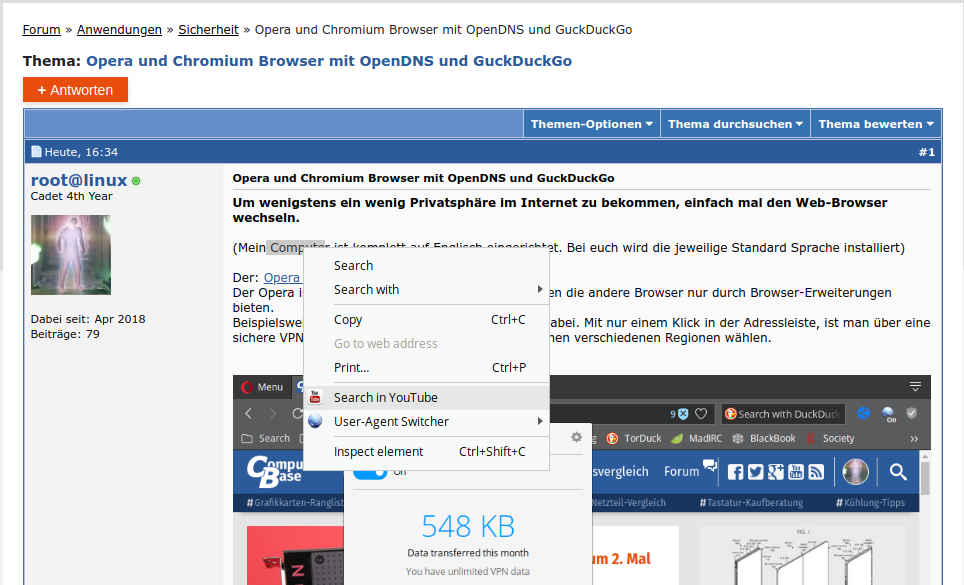Viewport: 964px width, 585px height.
Task: Click the ComputerBase search magnifier icon
Action: point(898,472)
